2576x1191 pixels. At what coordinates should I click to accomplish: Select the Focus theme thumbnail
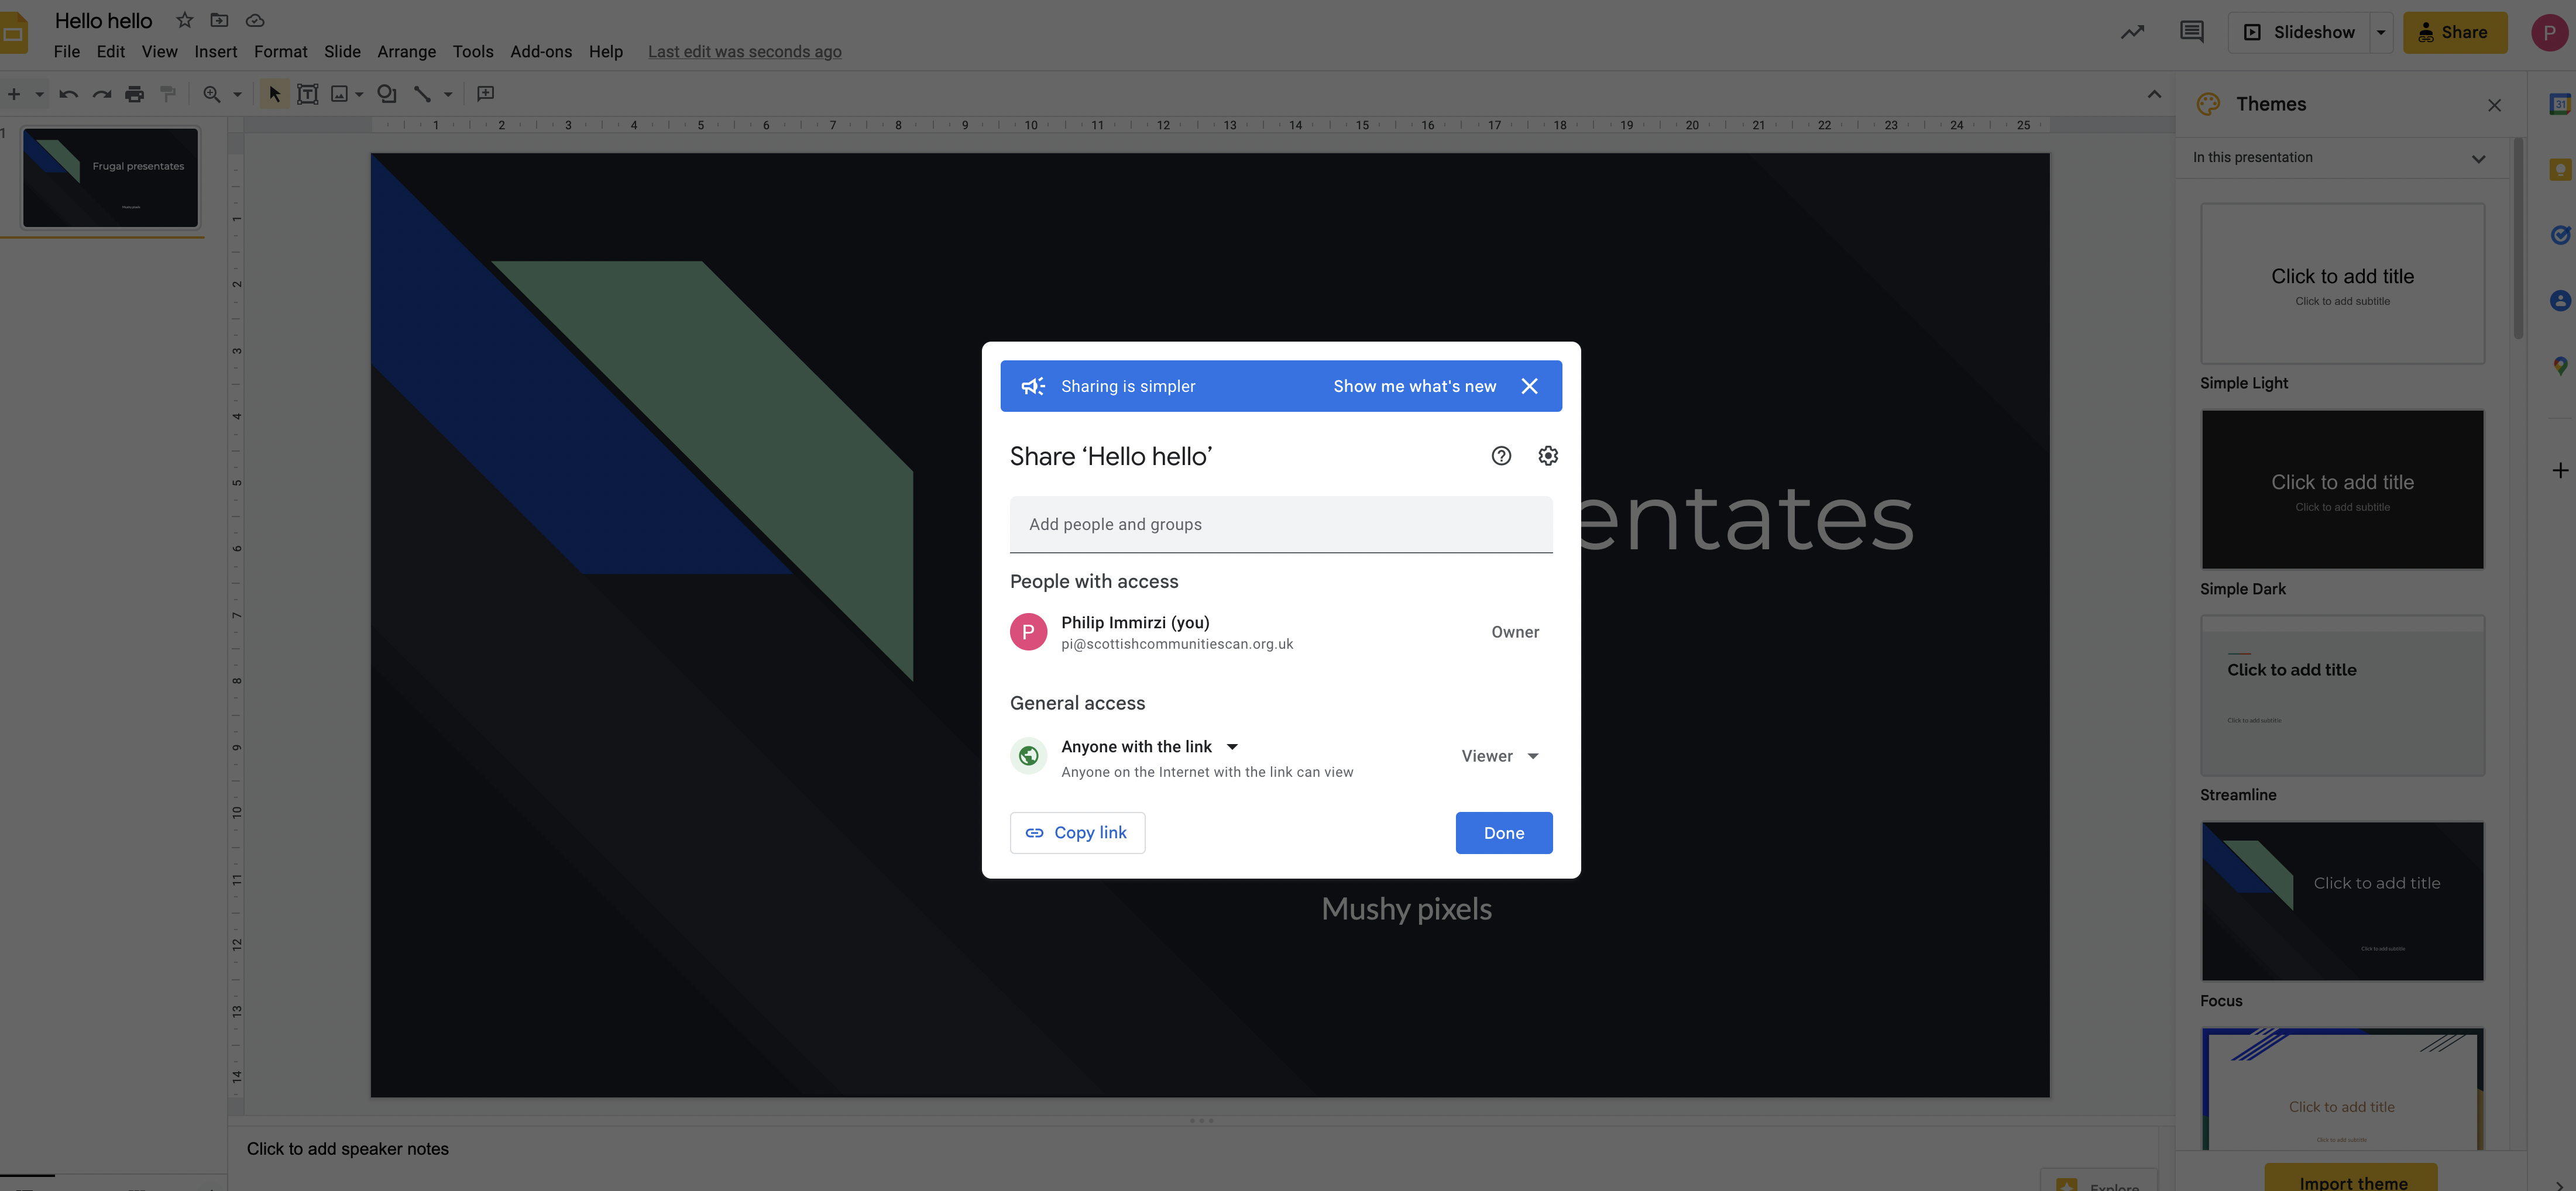(x=2342, y=902)
